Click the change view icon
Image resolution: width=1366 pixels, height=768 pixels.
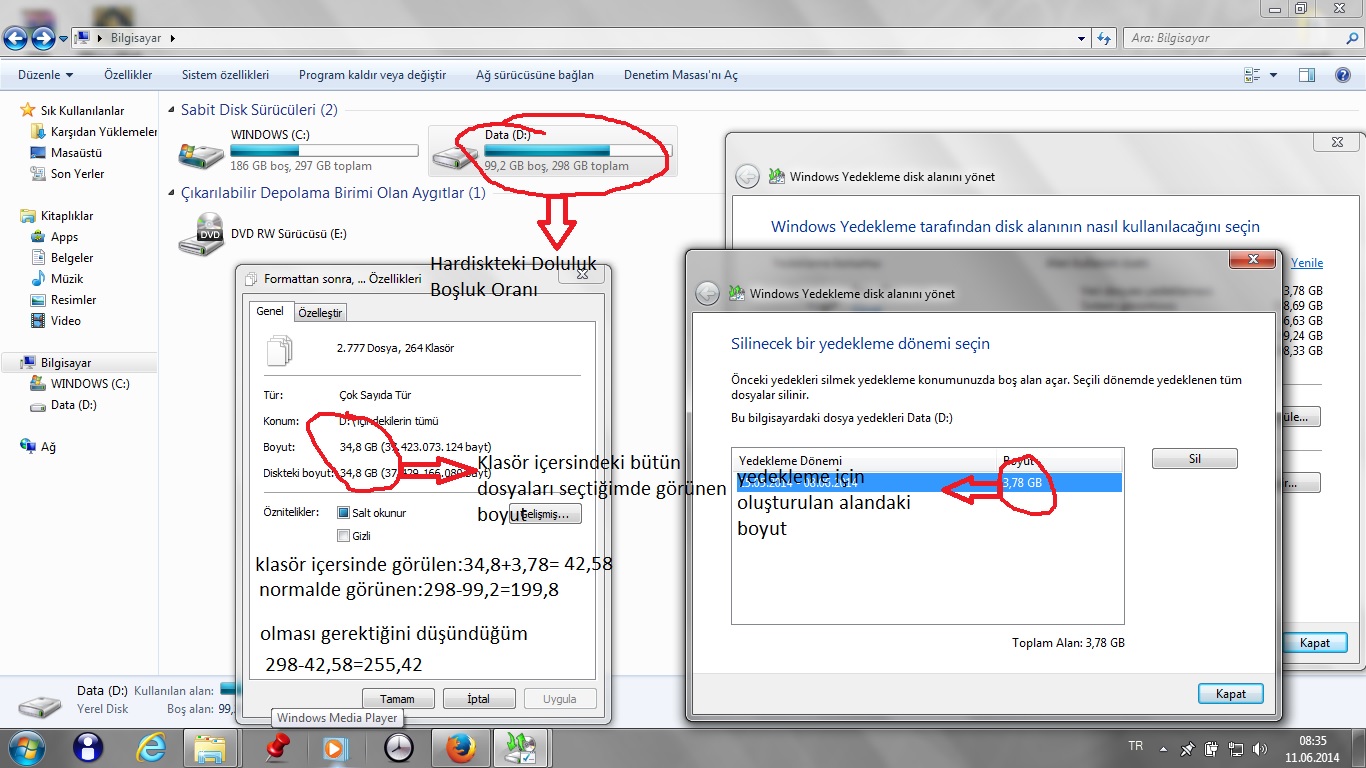(1252, 75)
